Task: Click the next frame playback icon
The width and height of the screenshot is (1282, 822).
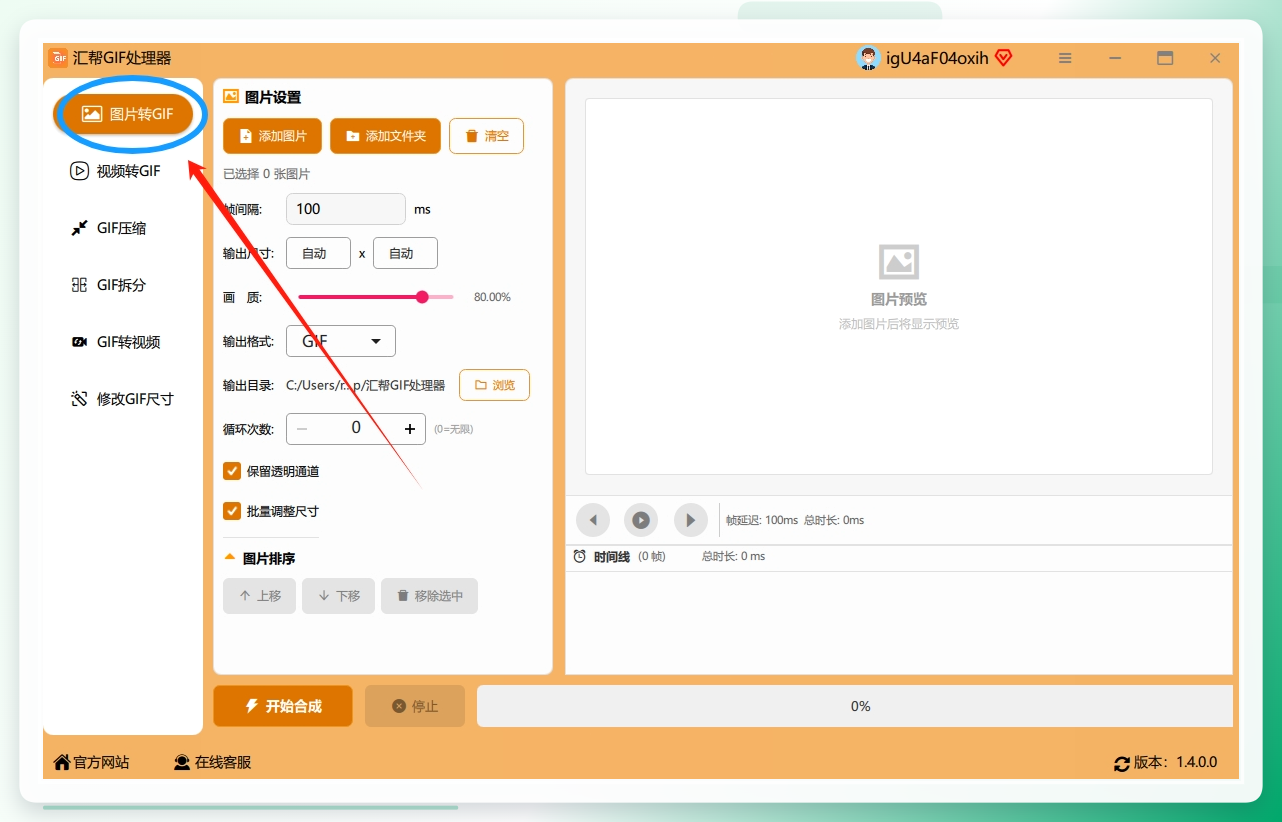Action: (x=690, y=520)
